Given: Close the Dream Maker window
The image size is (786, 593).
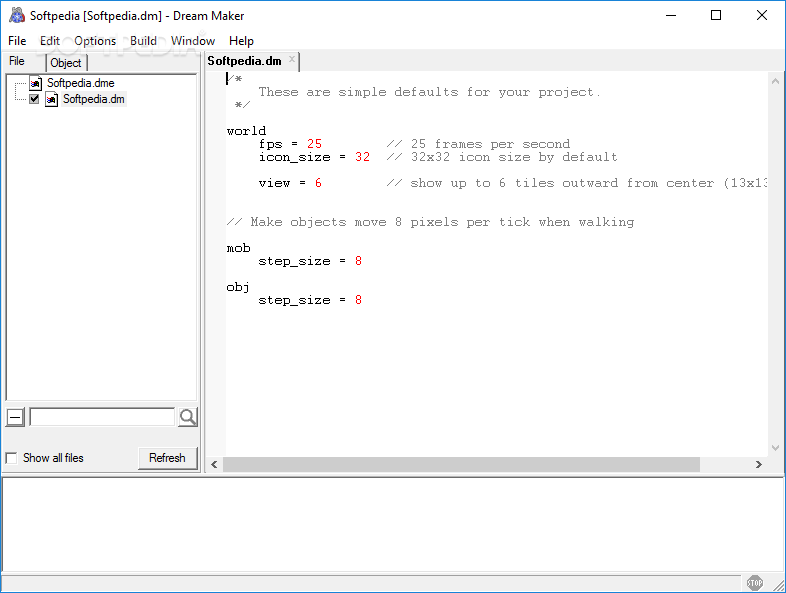Looking at the screenshot, I should [x=761, y=16].
